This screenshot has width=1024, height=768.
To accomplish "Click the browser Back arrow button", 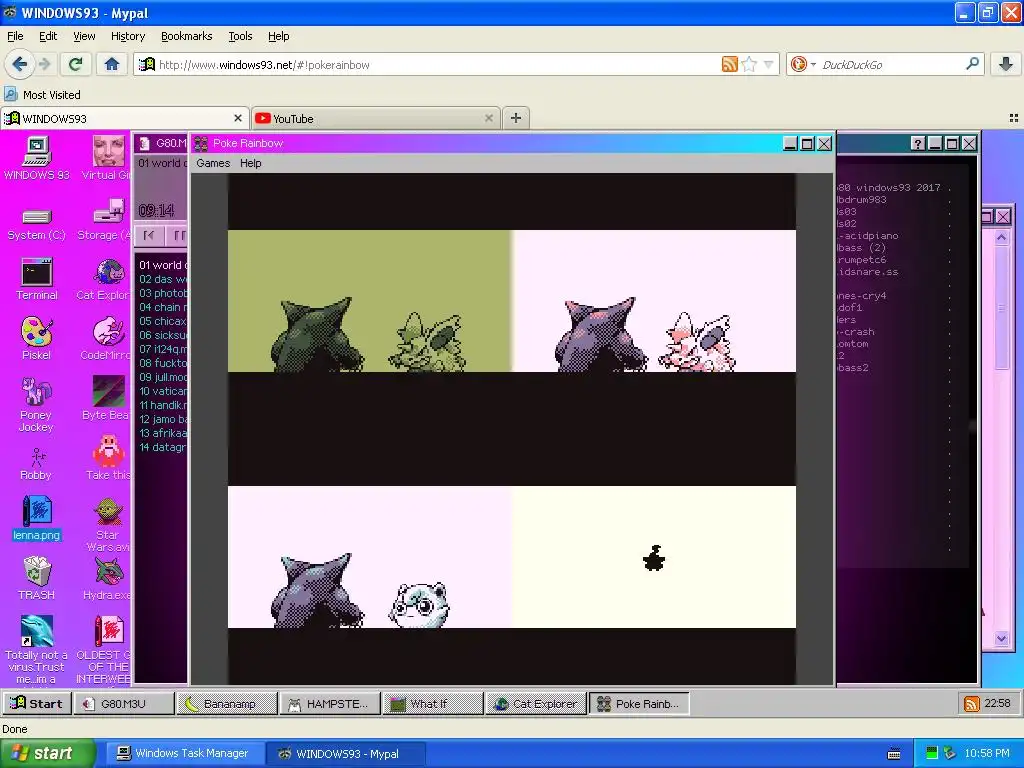I will [19, 64].
